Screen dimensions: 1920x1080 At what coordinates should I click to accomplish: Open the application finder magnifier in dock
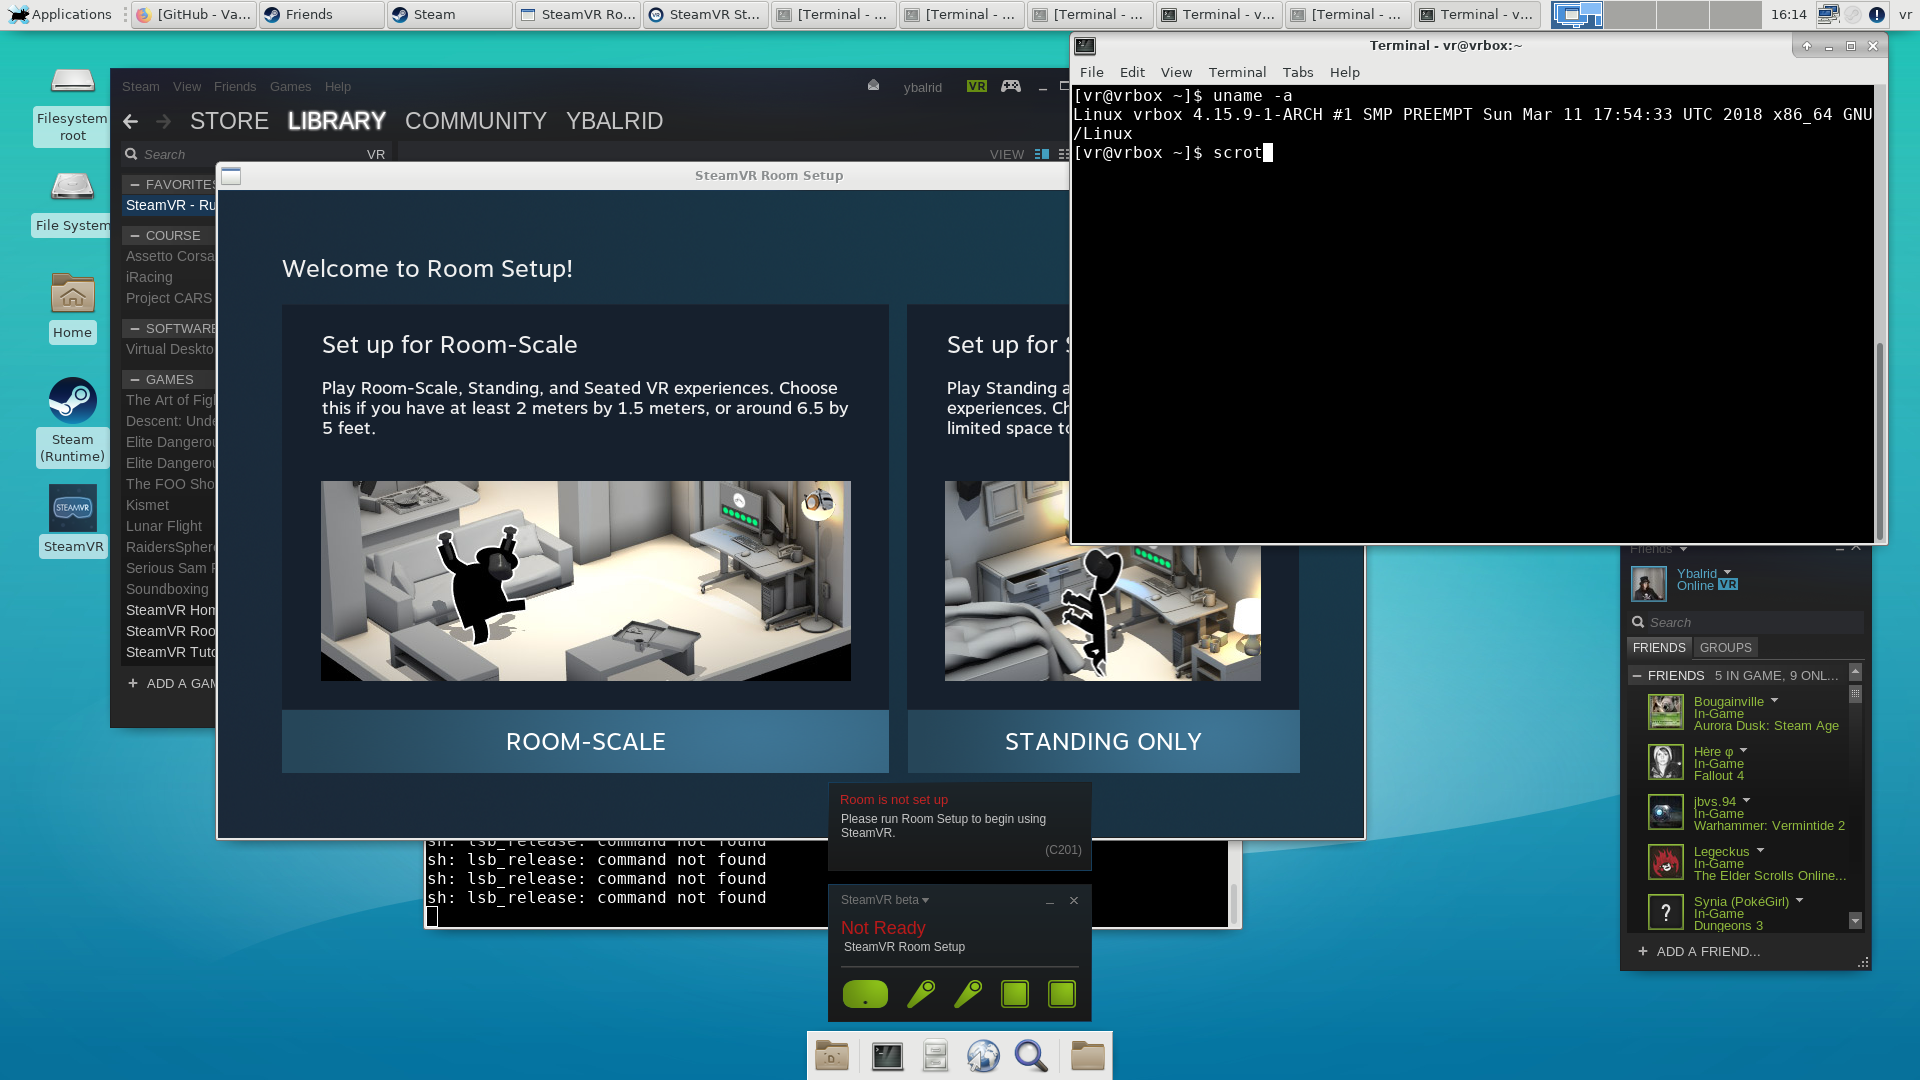(x=1031, y=1056)
